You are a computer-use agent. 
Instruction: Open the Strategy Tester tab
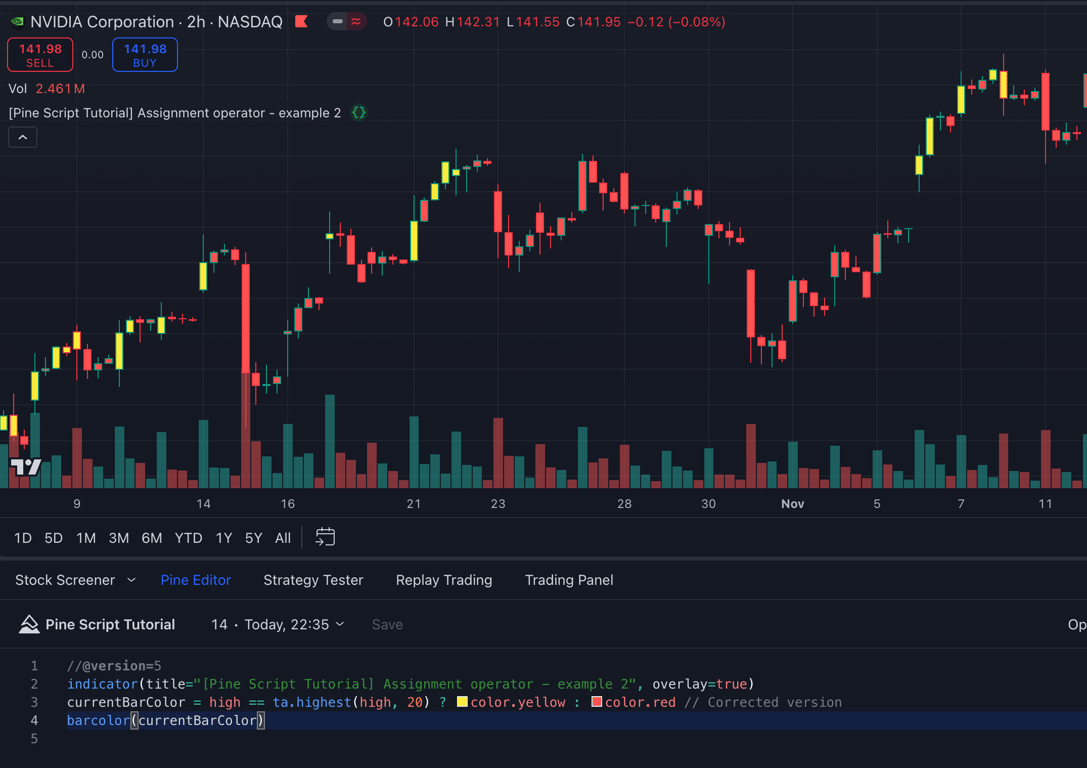click(313, 580)
